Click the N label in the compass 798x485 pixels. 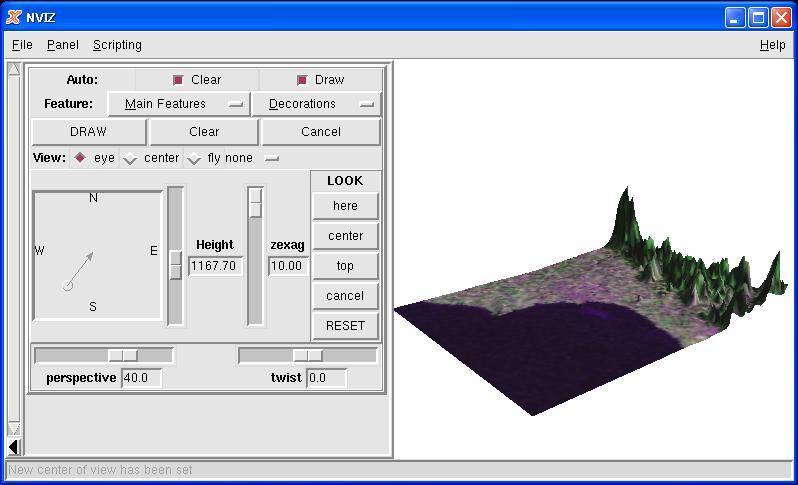tap(93, 198)
